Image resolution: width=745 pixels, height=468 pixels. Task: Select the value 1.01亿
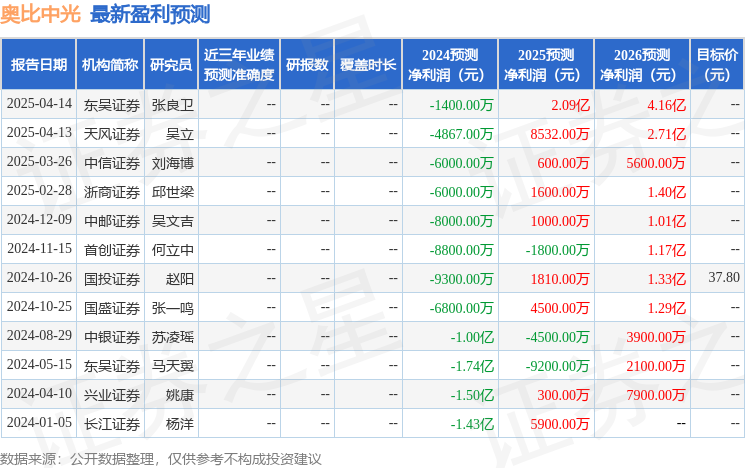[x=666, y=221]
